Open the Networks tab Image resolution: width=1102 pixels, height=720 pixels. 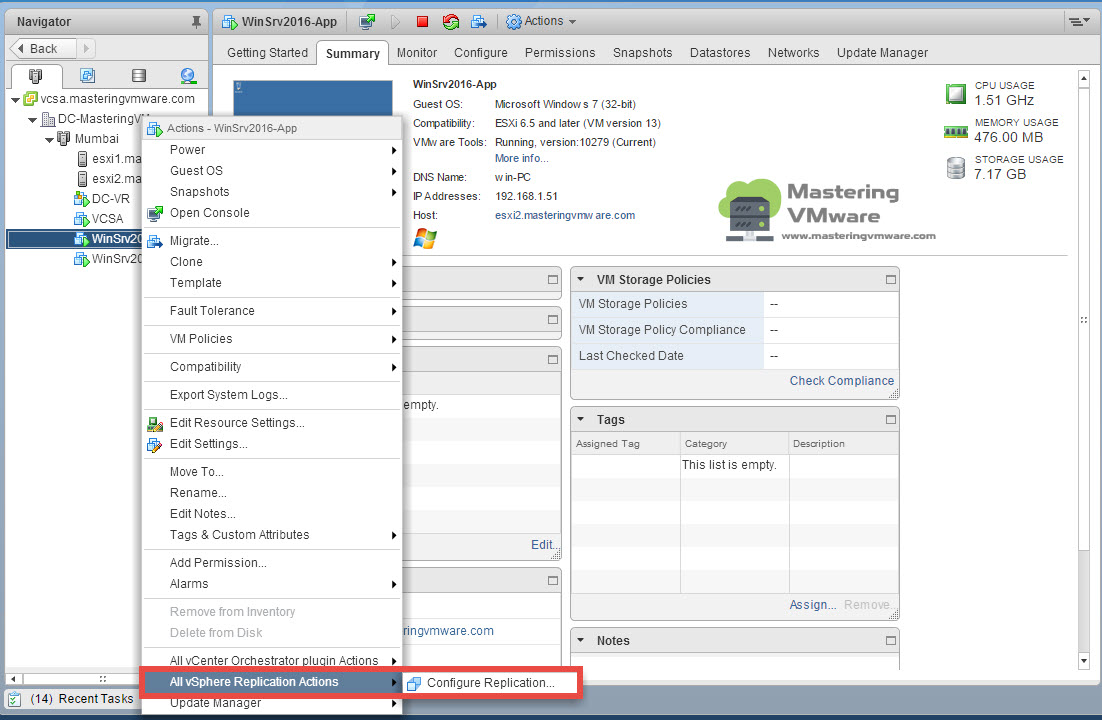(x=793, y=53)
